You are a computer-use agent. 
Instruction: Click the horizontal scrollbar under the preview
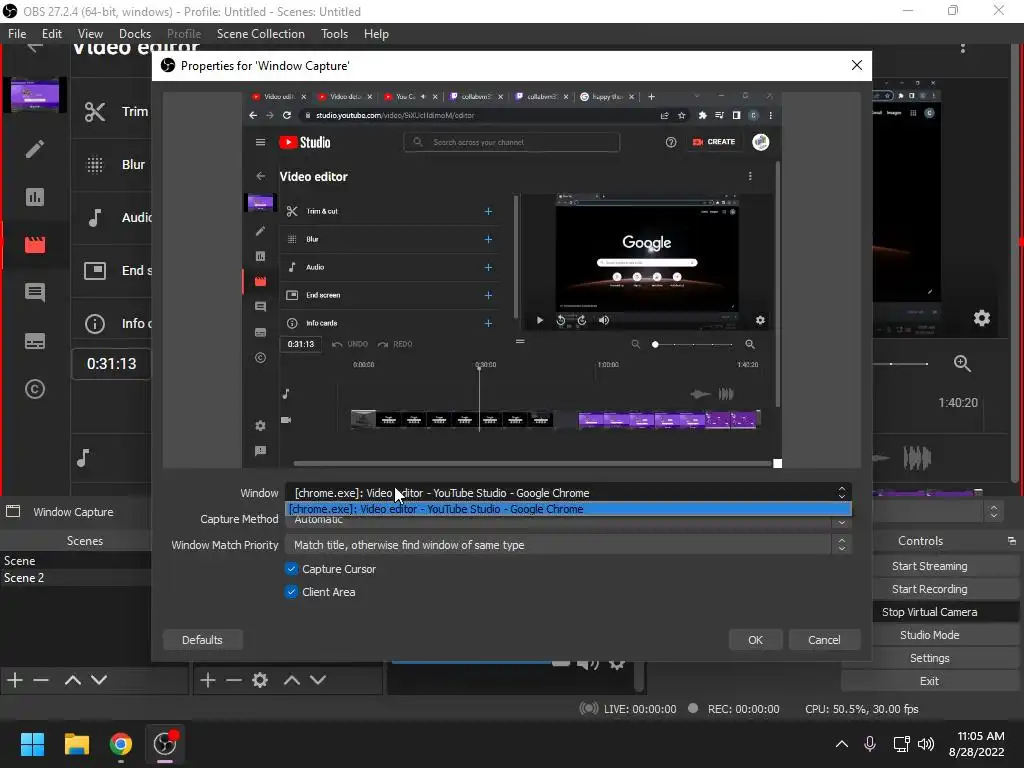532,464
